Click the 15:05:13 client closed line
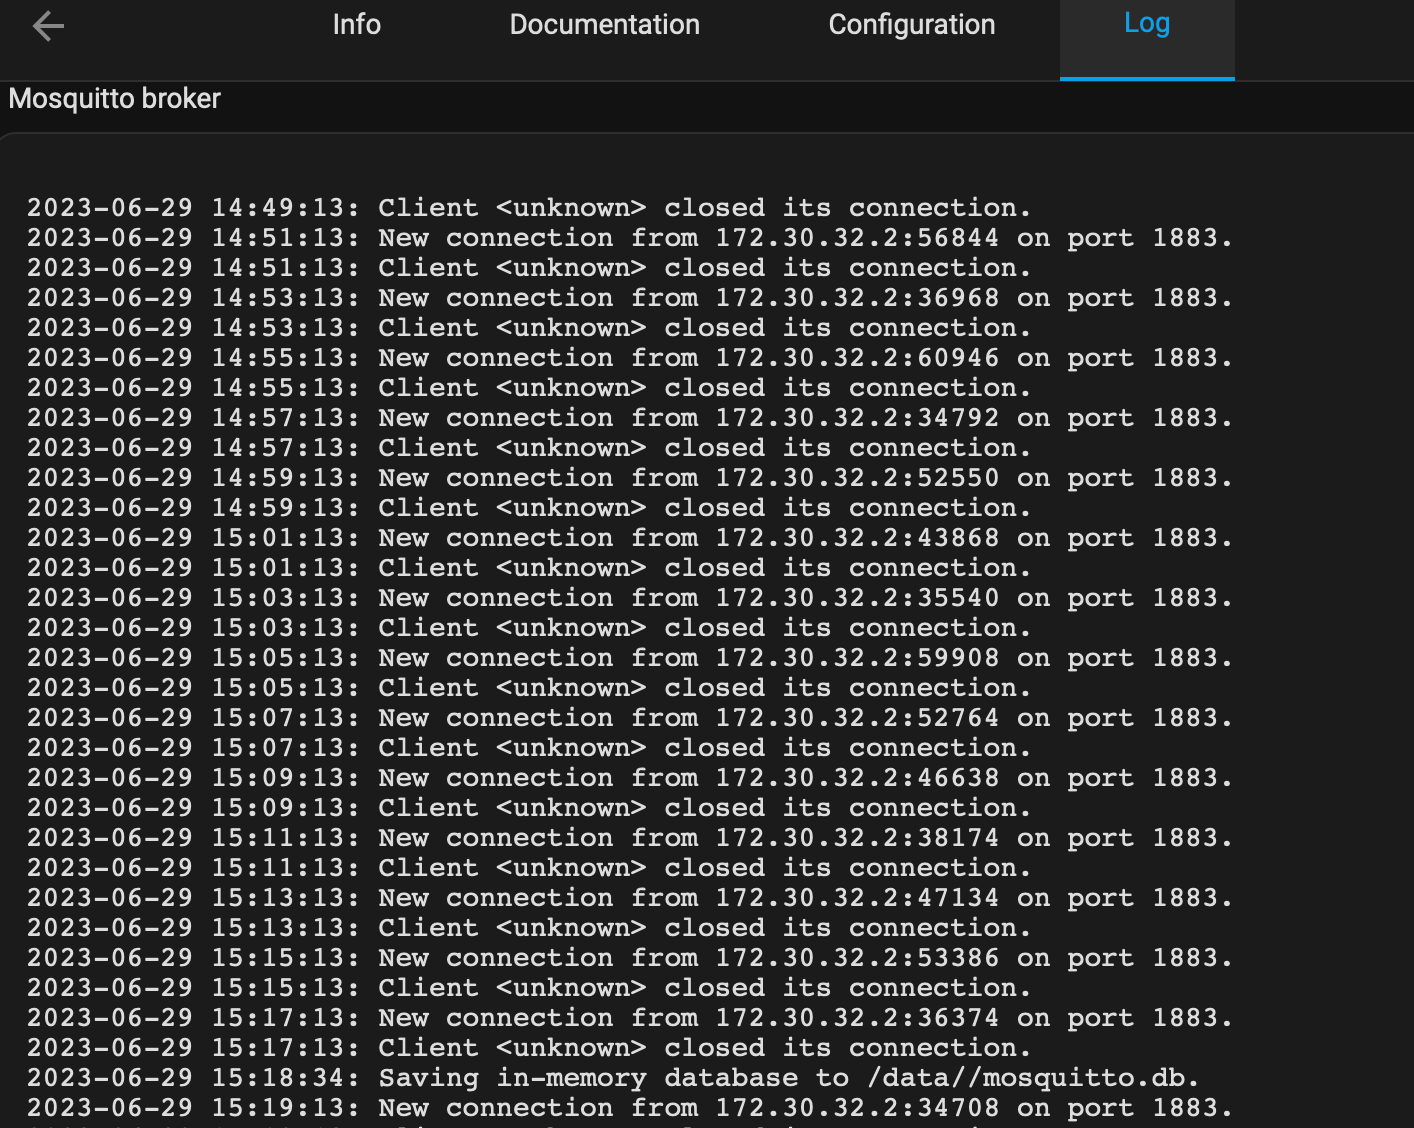 (529, 688)
